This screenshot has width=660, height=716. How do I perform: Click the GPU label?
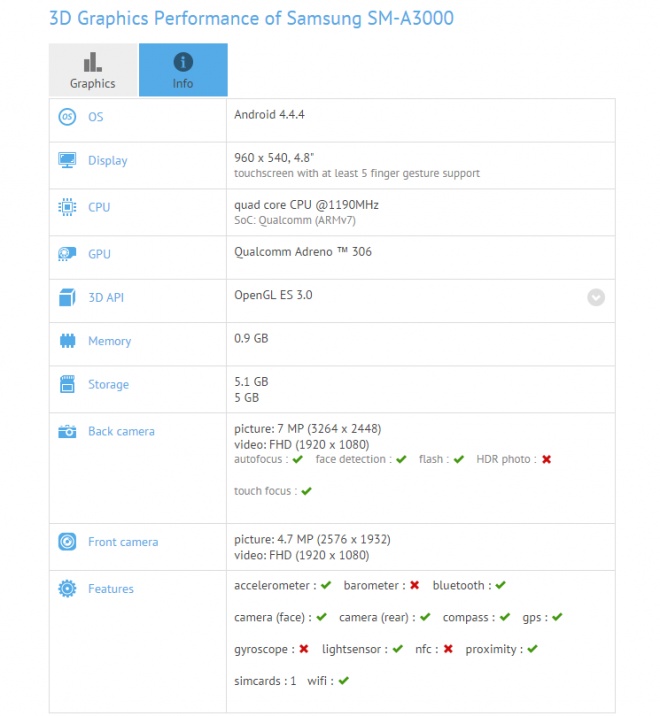click(x=99, y=254)
